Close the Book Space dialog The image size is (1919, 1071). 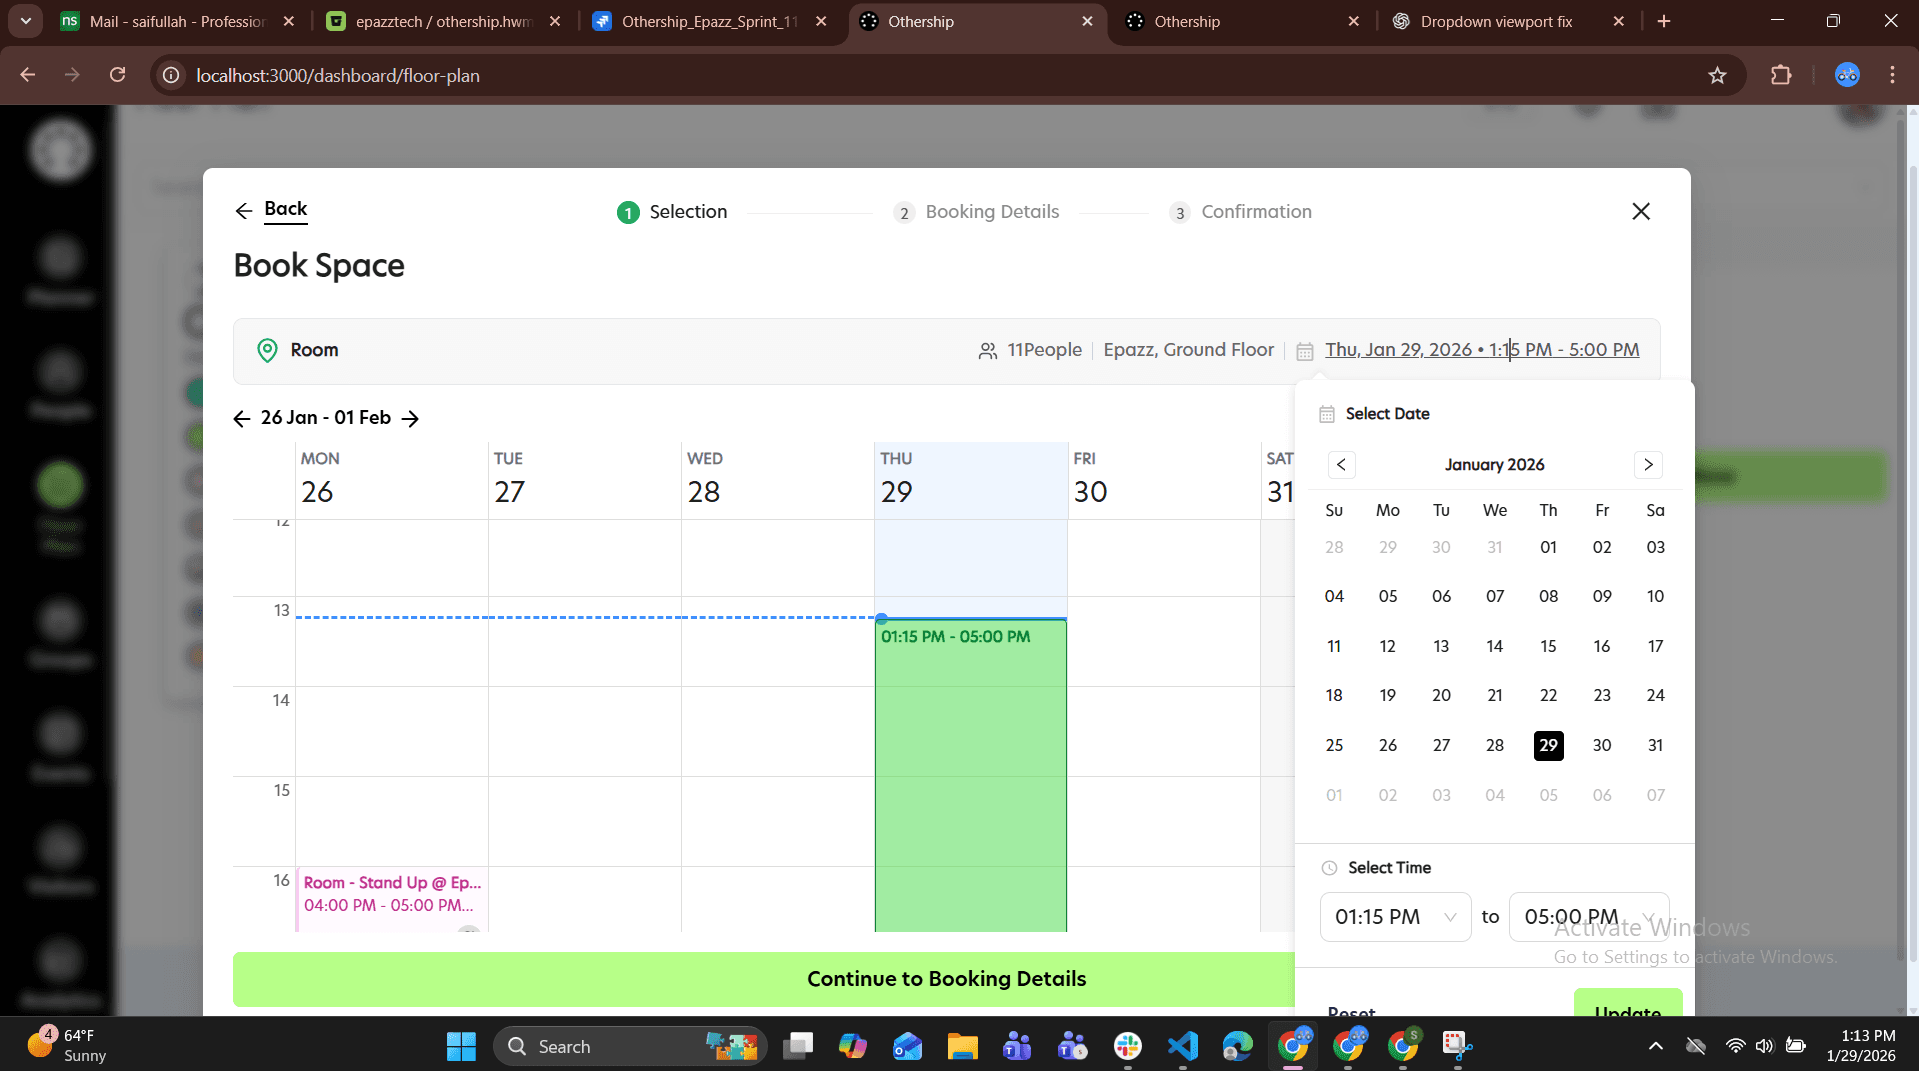coord(1641,211)
